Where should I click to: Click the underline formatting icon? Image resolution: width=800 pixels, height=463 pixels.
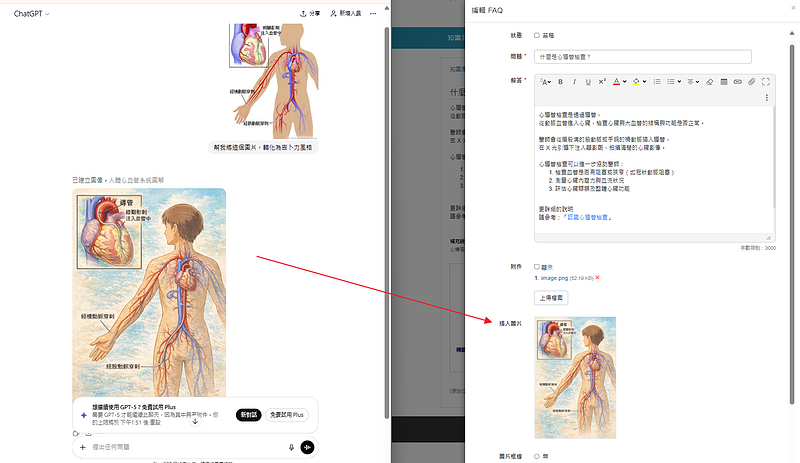point(588,81)
